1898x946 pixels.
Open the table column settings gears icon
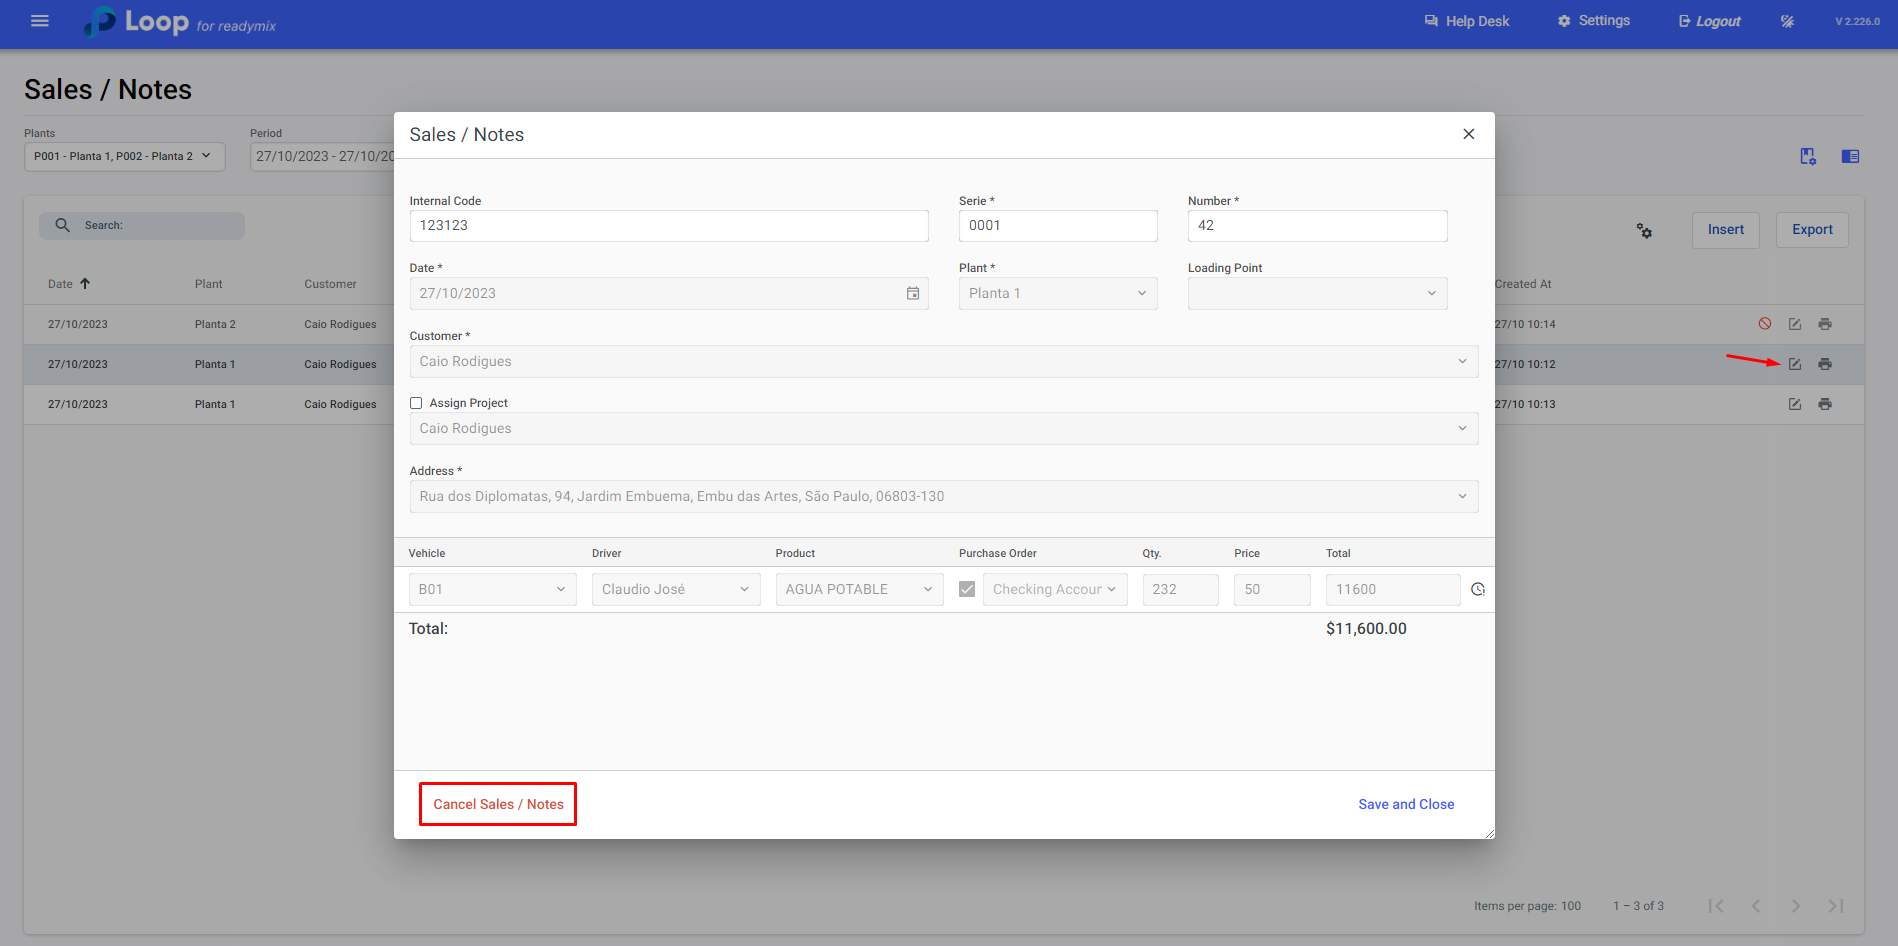1644,231
